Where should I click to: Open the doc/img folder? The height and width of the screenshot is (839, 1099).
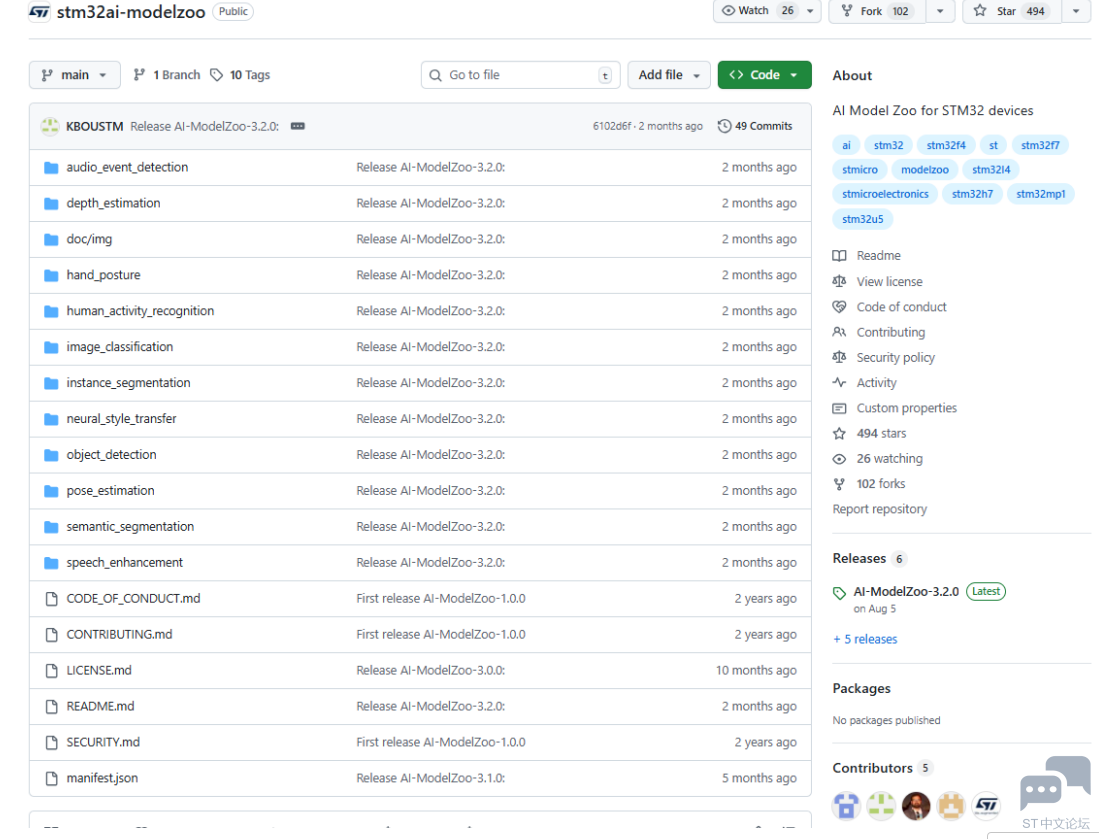coord(89,239)
